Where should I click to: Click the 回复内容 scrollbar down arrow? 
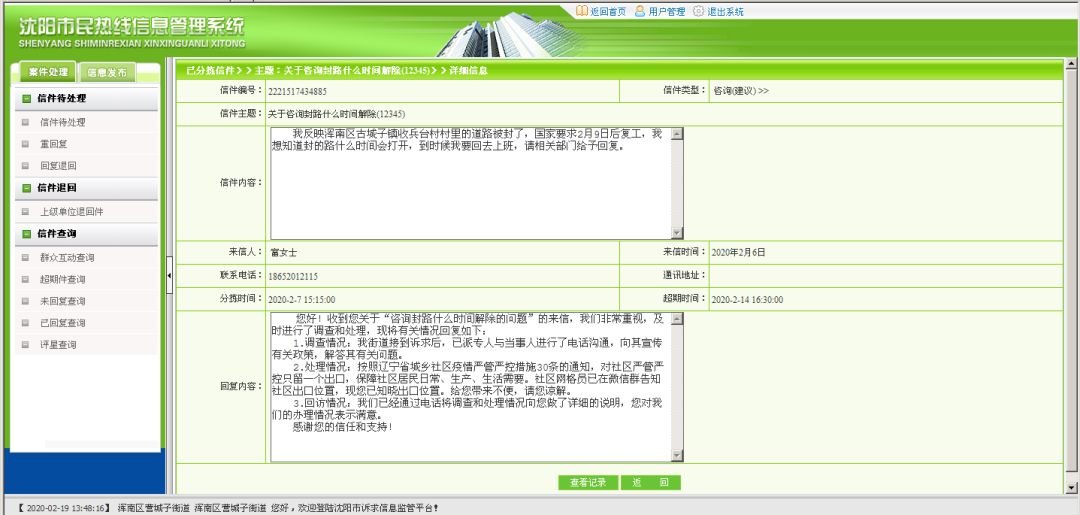[x=678, y=455]
